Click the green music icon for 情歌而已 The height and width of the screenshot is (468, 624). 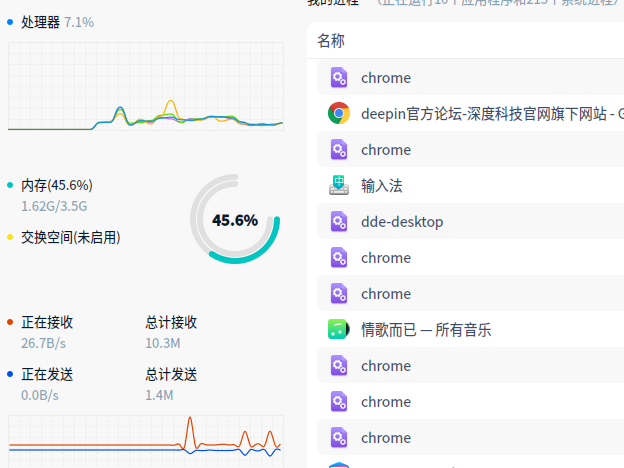[x=338, y=329]
